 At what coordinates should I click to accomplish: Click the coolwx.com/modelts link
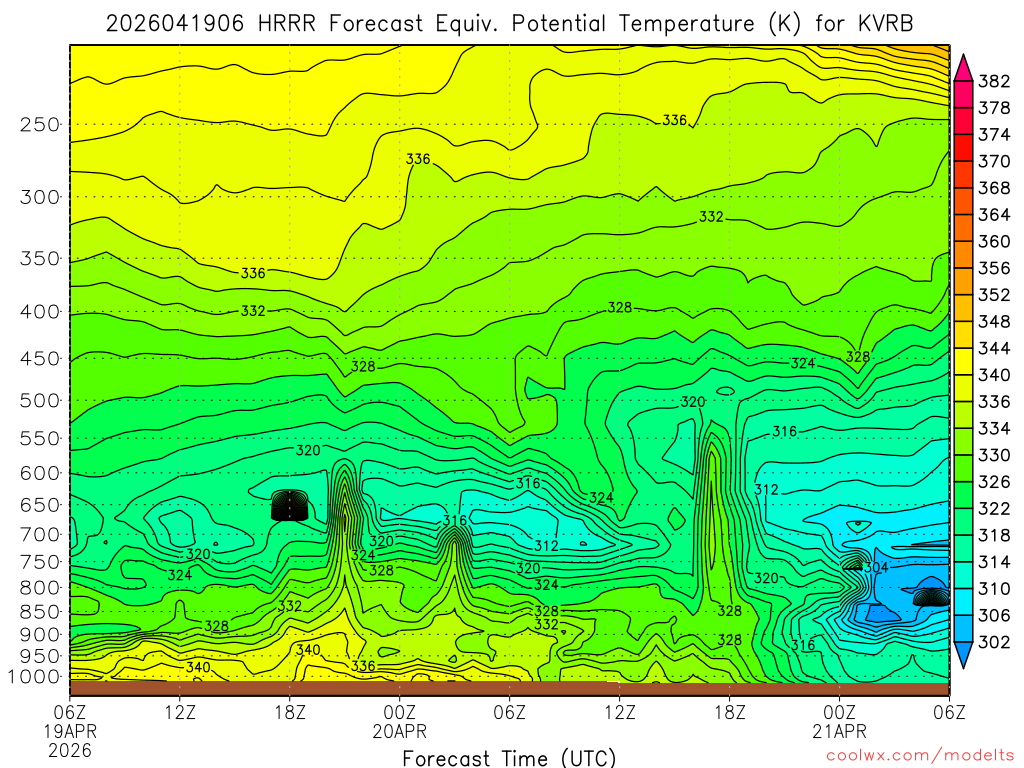[x=921, y=756]
